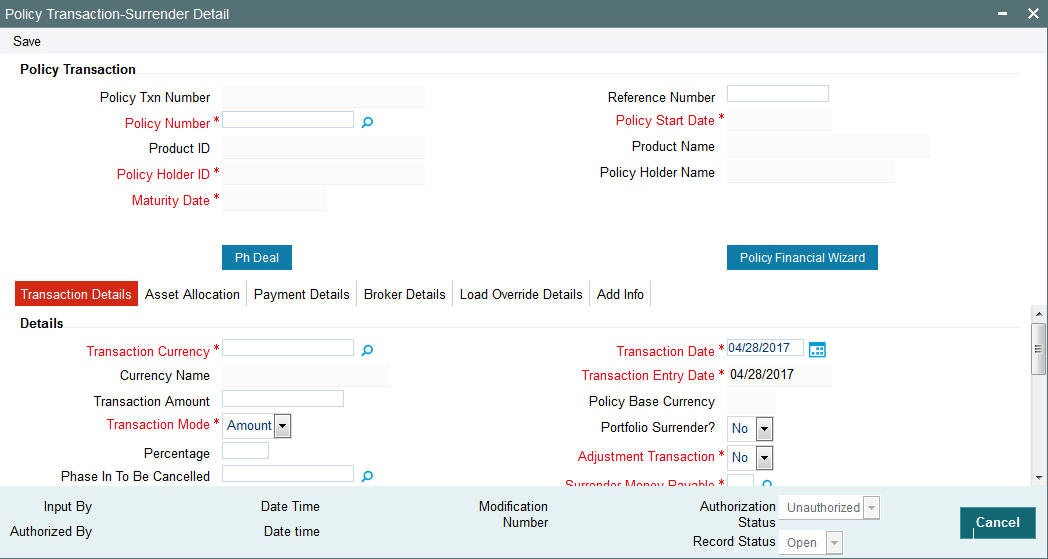Switch to the Transaction Details tab

click(x=76, y=294)
